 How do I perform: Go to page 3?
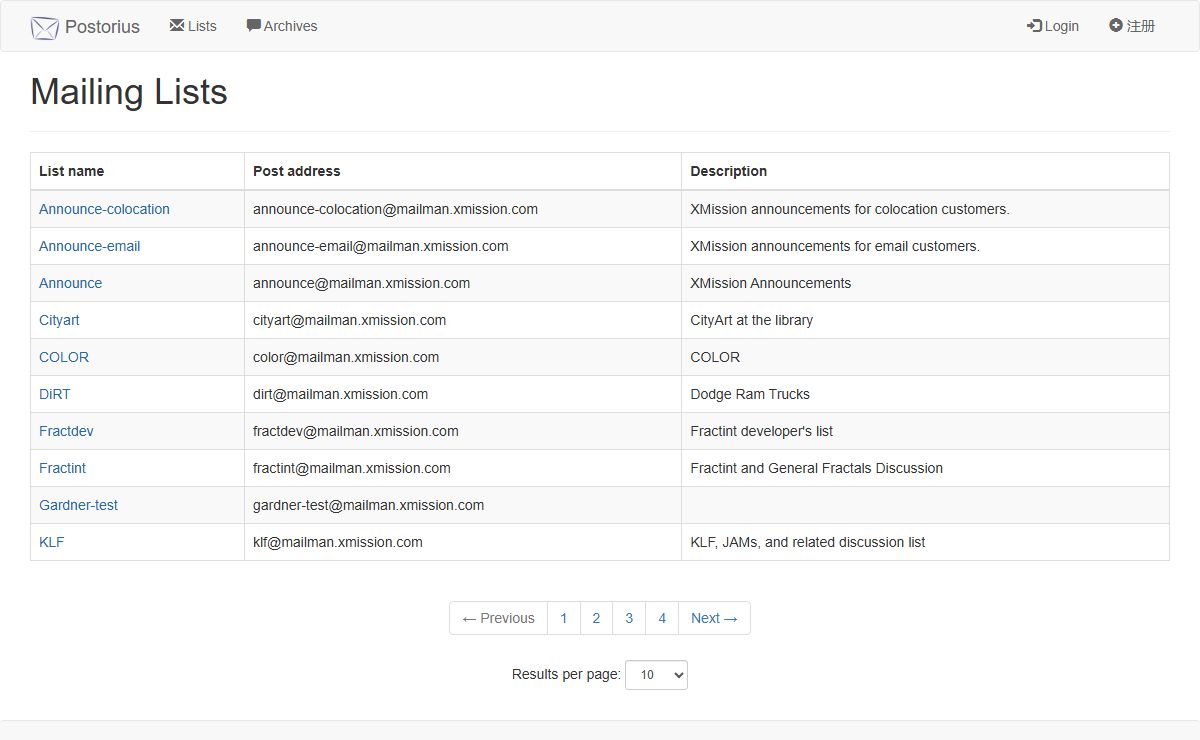[629, 618]
